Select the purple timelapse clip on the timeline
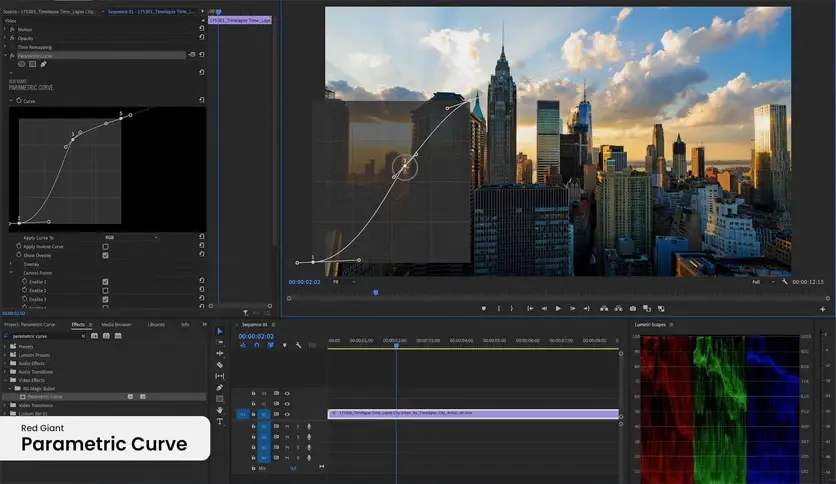The image size is (836, 484). point(472,413)
